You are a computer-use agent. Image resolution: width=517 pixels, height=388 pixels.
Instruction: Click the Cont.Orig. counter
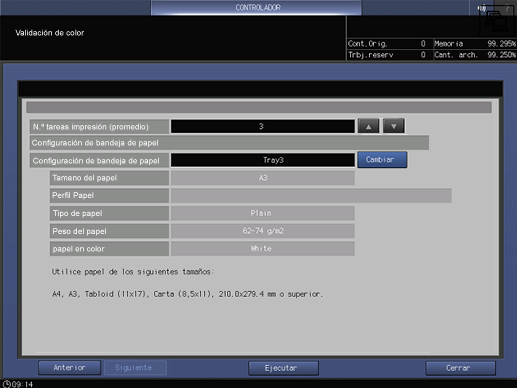coord(387,44)
